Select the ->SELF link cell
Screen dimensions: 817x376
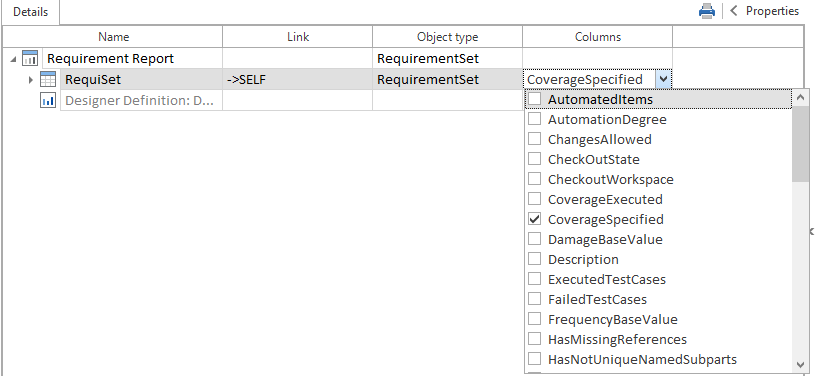click(x=298, y=80)
